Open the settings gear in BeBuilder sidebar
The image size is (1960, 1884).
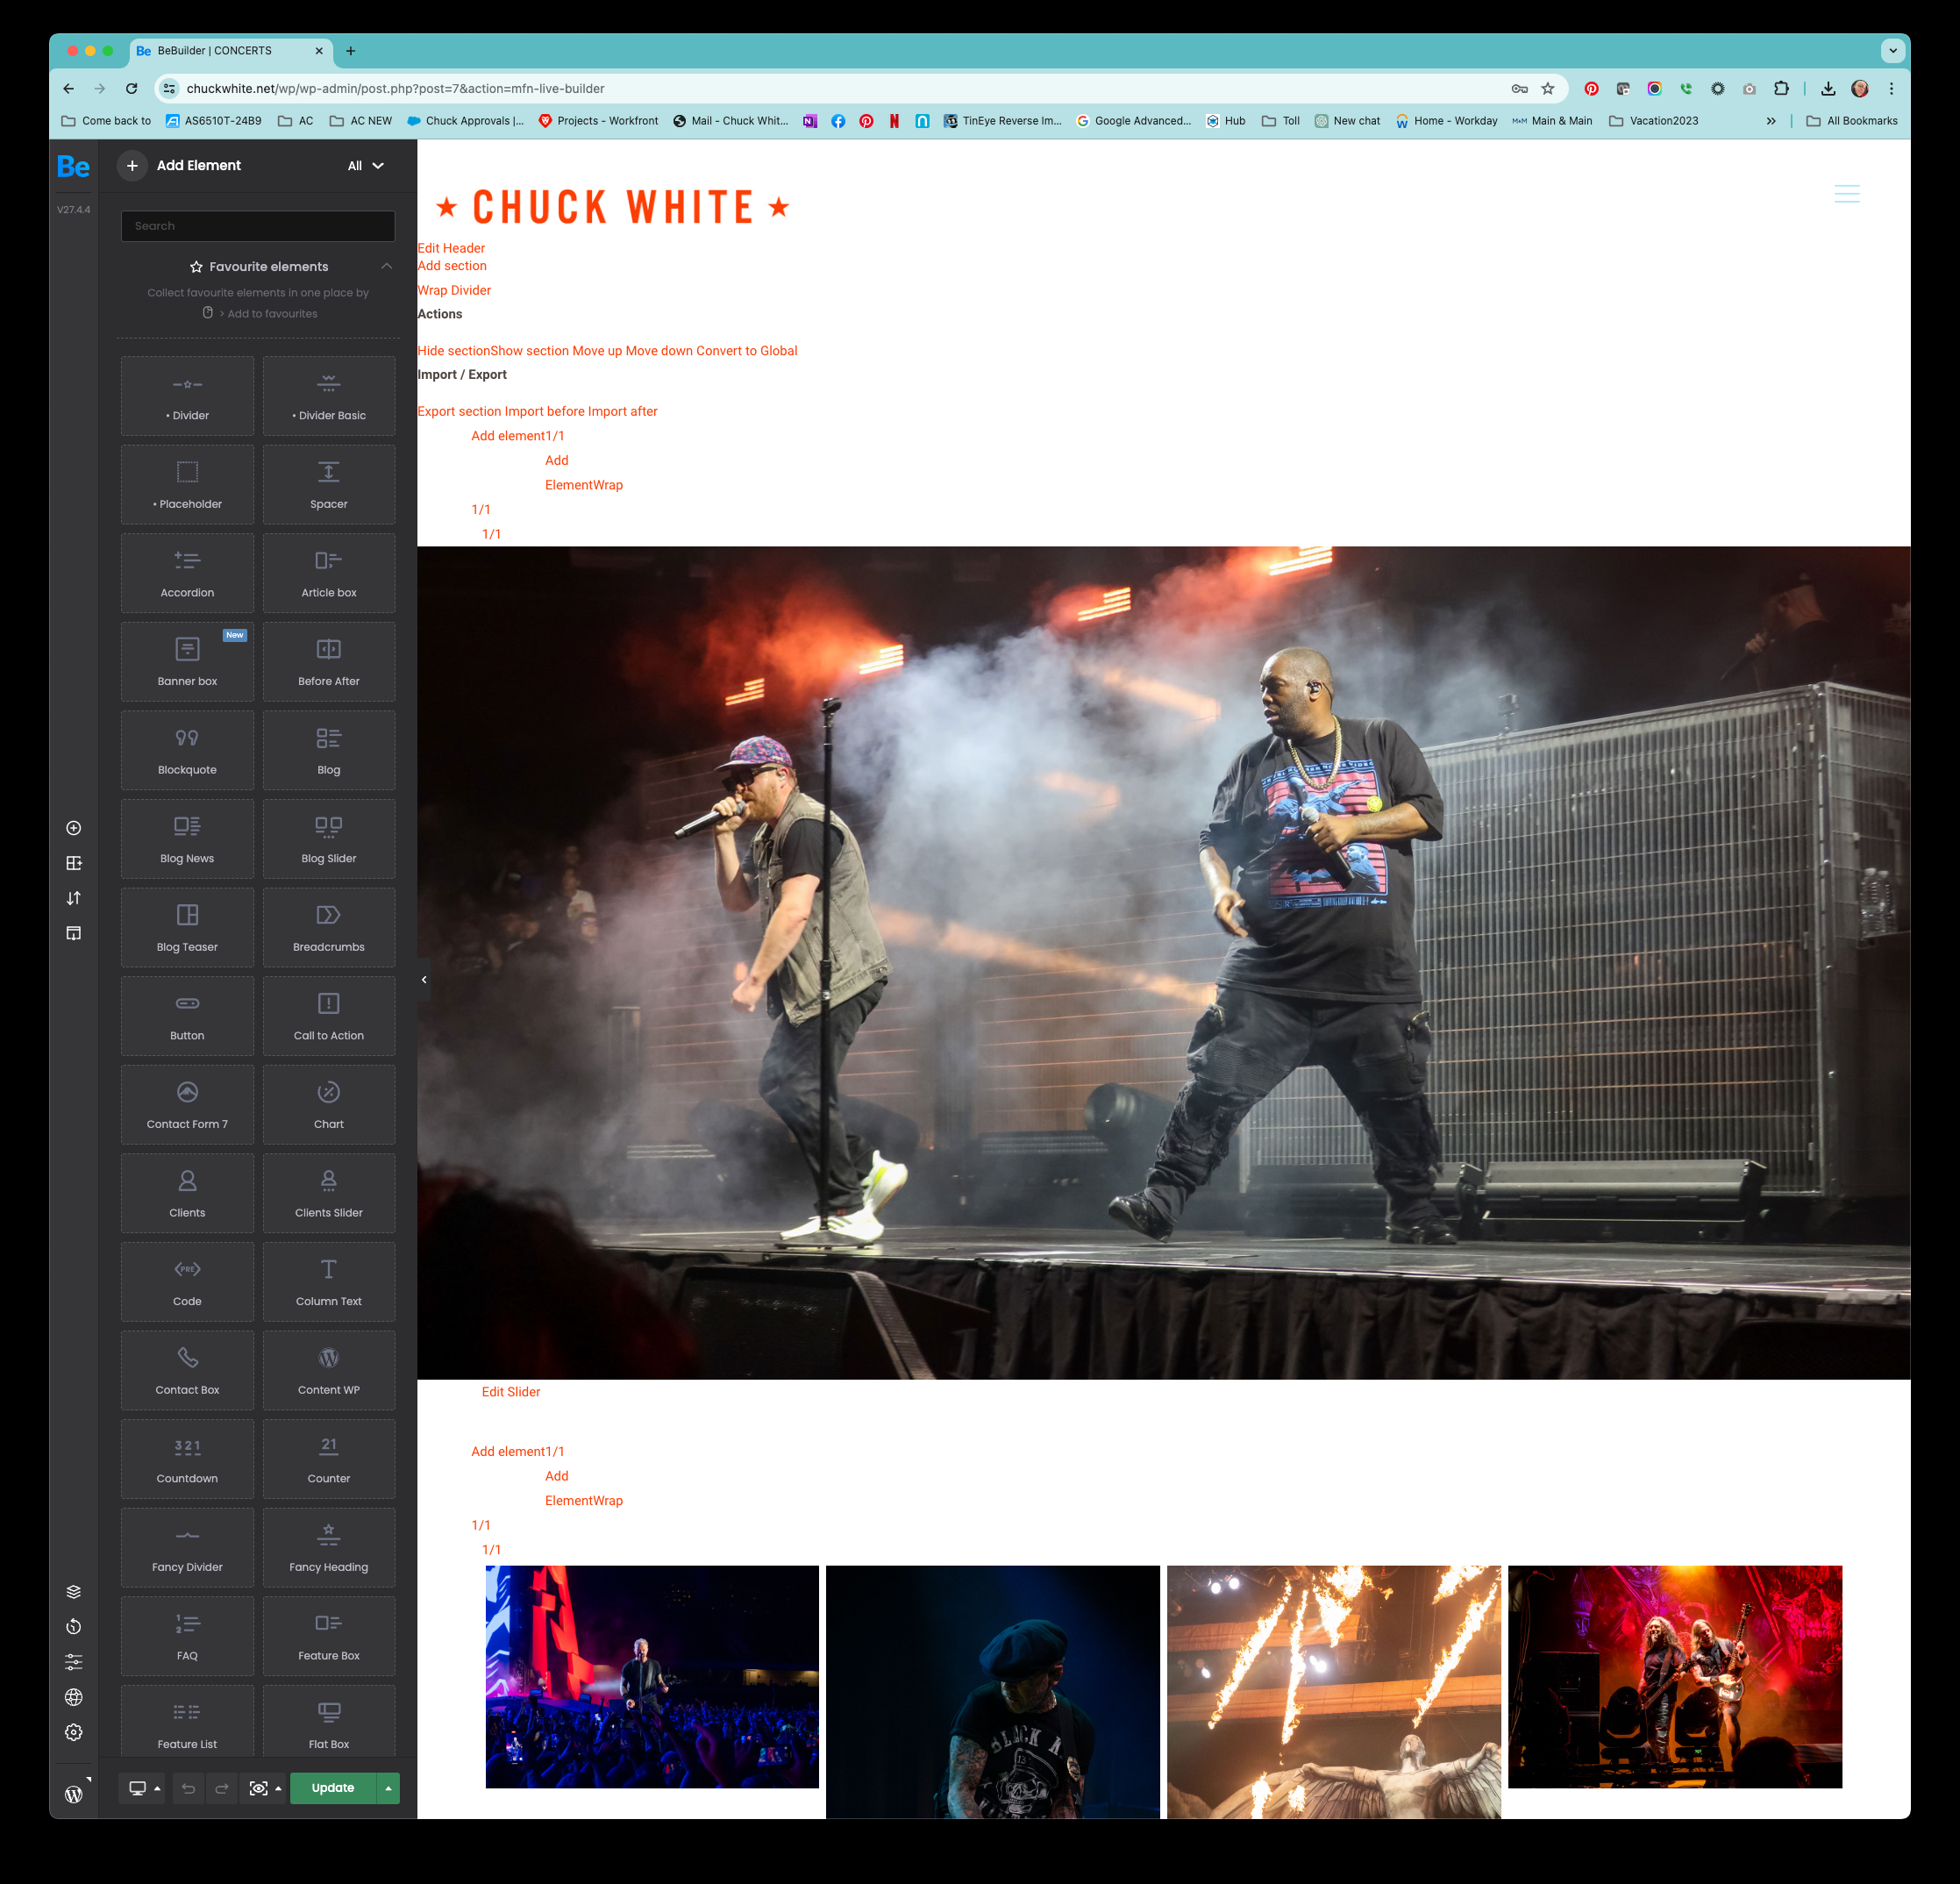coord(73,1732)
